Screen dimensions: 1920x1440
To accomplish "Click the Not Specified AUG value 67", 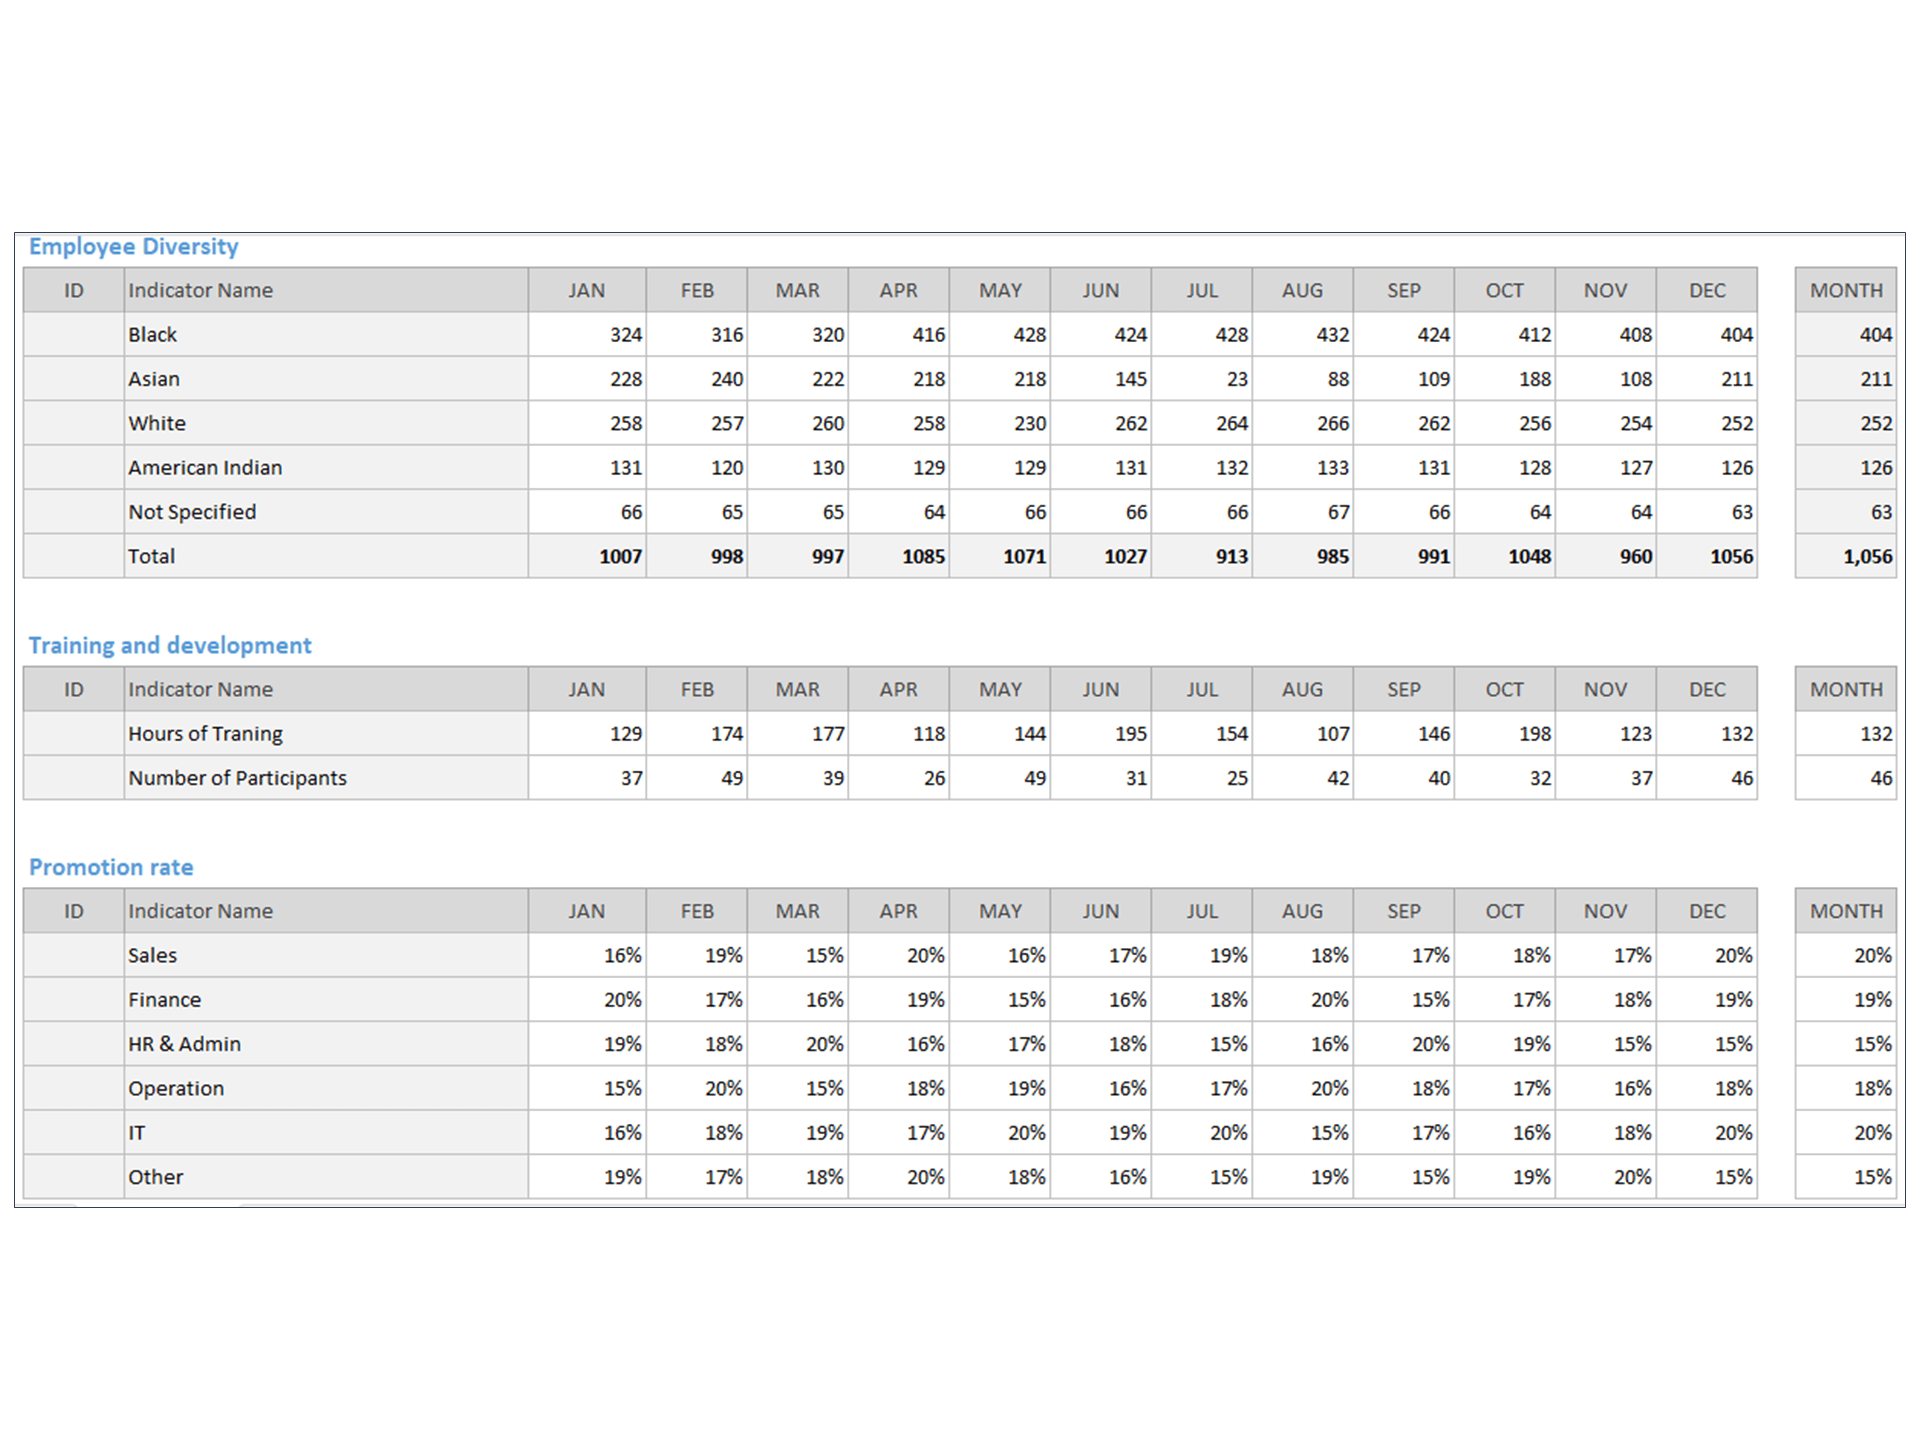I will [x=1303, y=512].
